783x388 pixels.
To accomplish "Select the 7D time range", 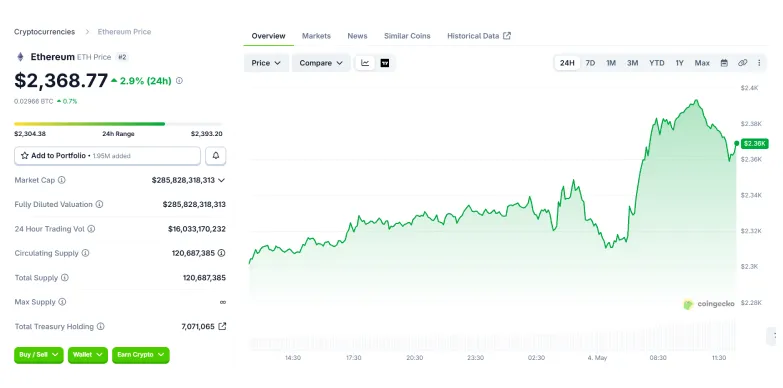I will [x=590, y=63].
